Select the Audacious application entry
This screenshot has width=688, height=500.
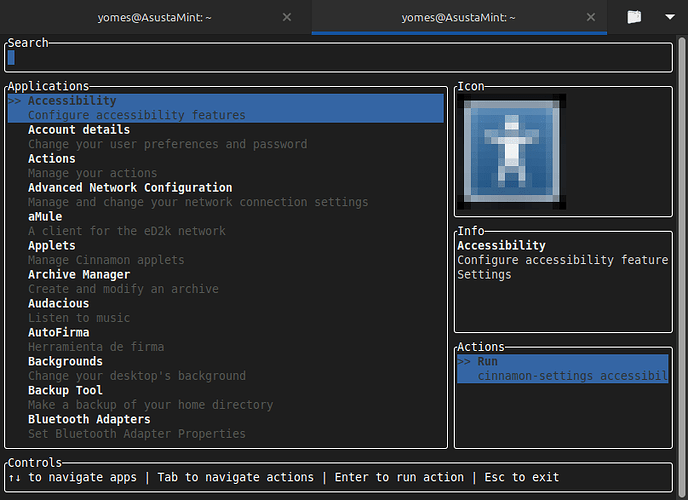click(x=58, y=304)
